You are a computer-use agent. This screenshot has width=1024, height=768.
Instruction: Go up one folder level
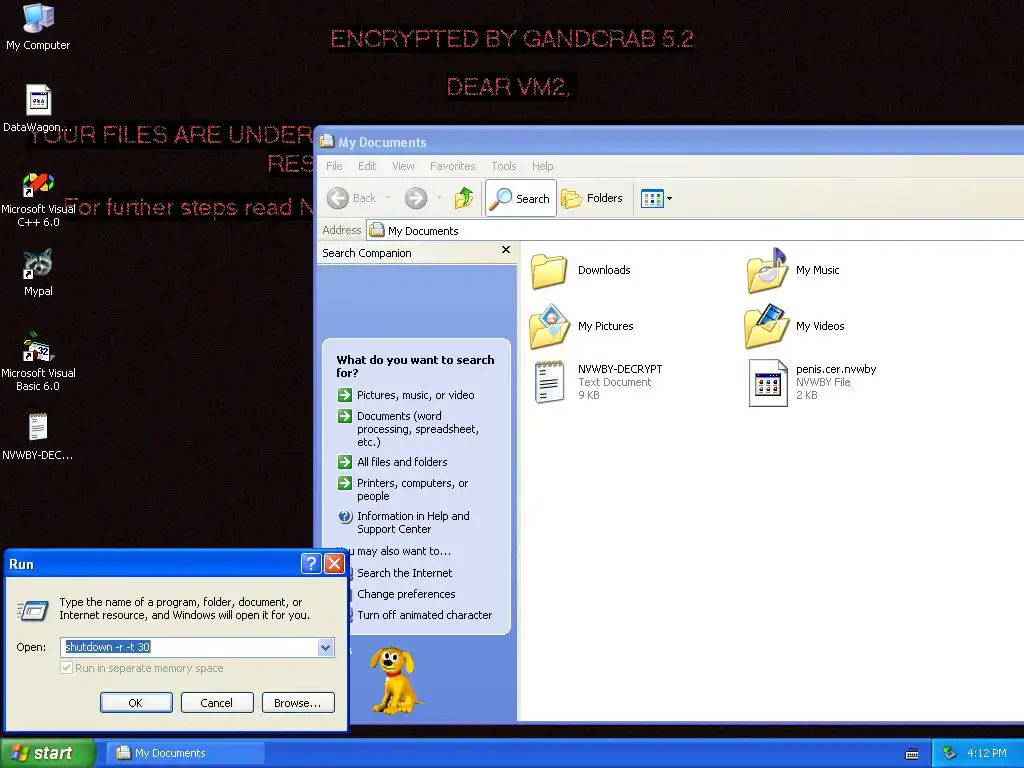pyautogui.click(x=464, y=198)
